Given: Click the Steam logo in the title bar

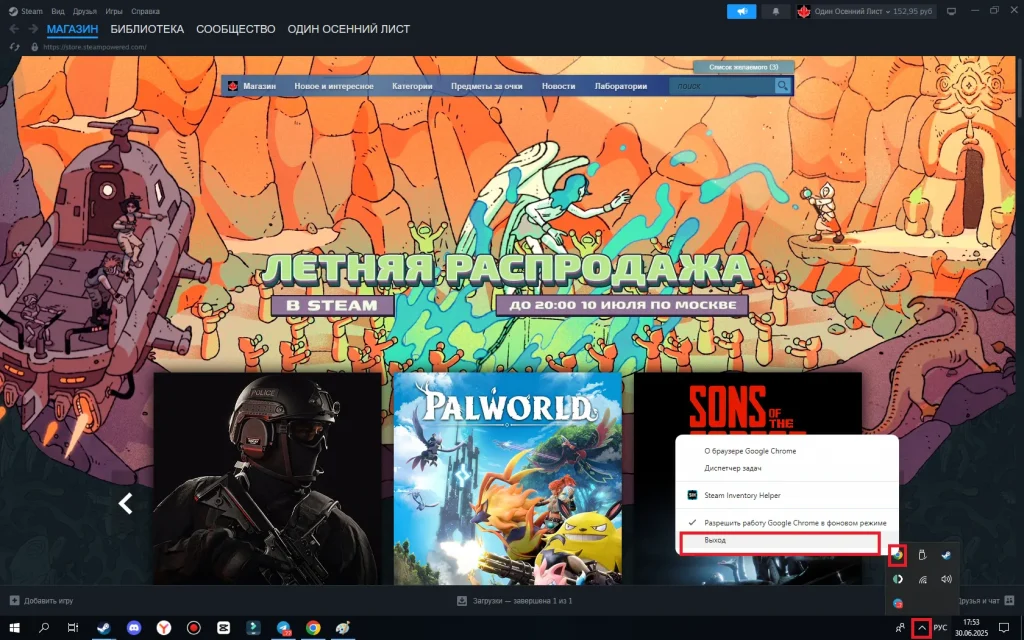Looking at the screenshot, I should point(13,11).
